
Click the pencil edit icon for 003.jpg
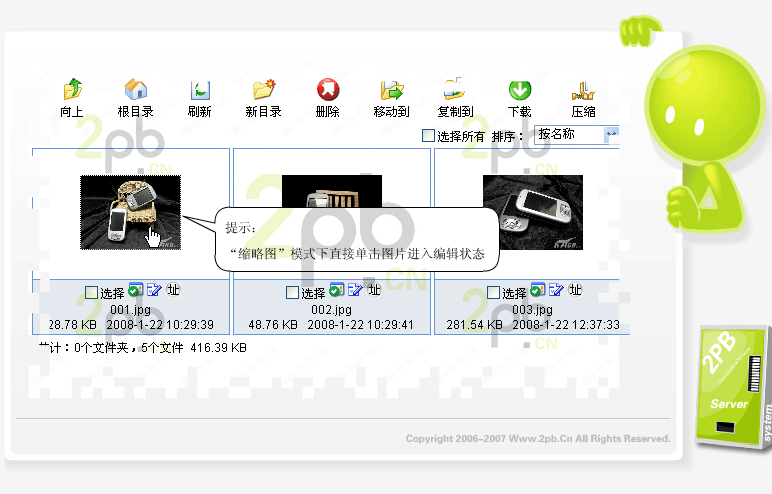556,290
